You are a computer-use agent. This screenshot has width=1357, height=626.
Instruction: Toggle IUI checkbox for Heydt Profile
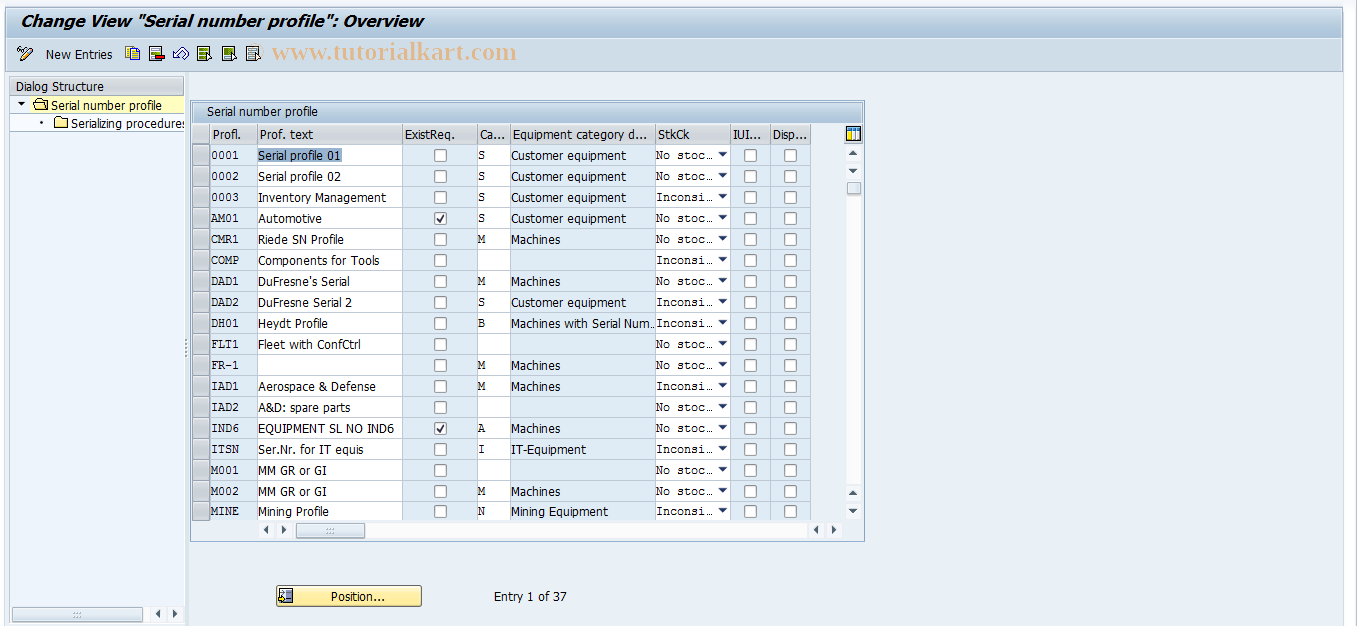coord(750,323)
